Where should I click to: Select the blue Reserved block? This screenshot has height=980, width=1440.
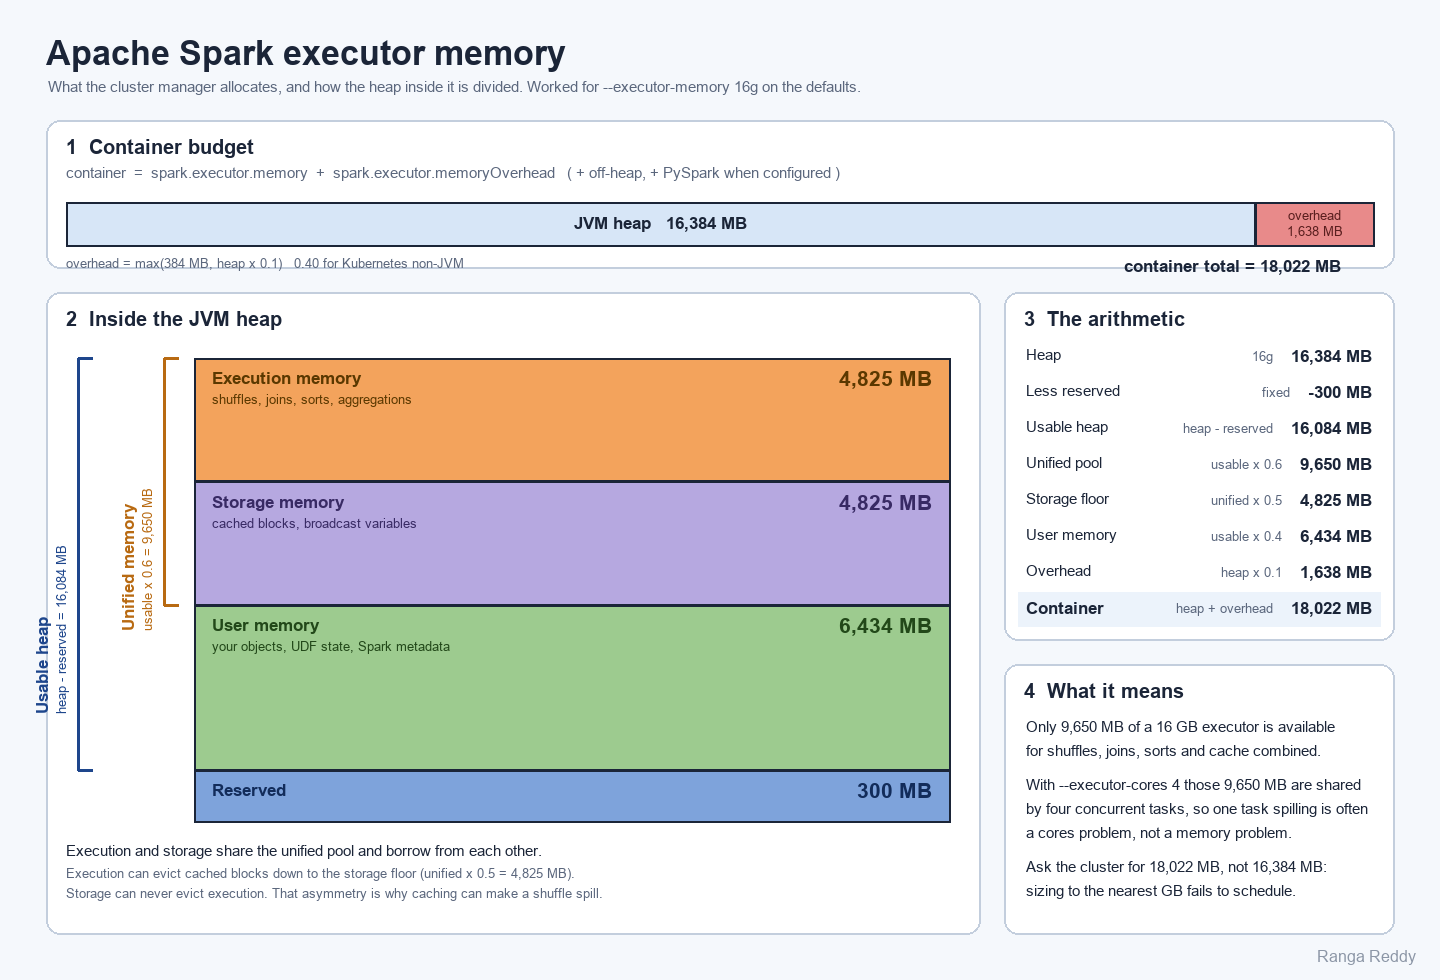(572, 796)
